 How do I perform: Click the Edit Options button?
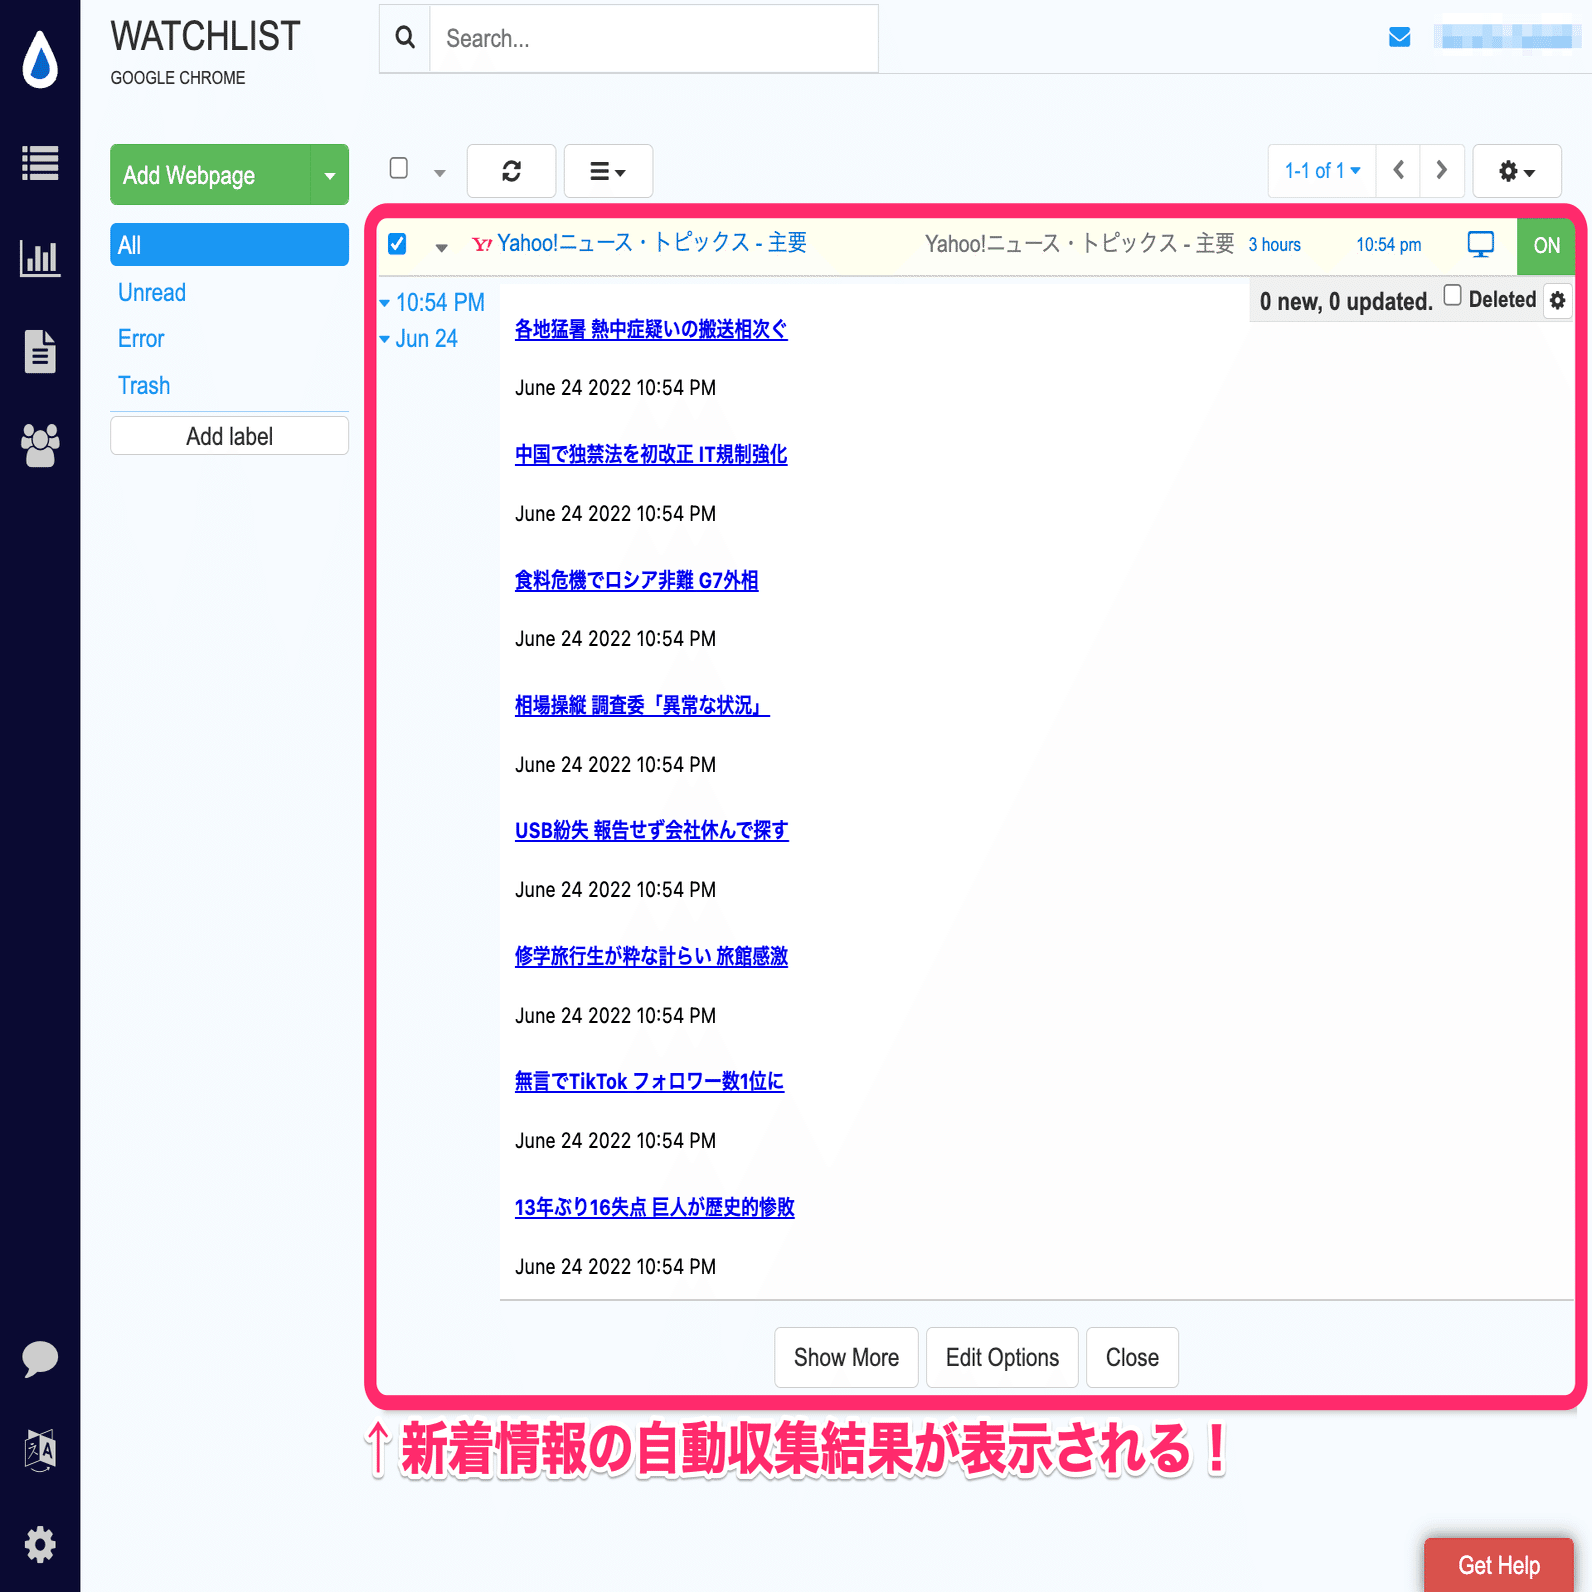point(1002,1357)
